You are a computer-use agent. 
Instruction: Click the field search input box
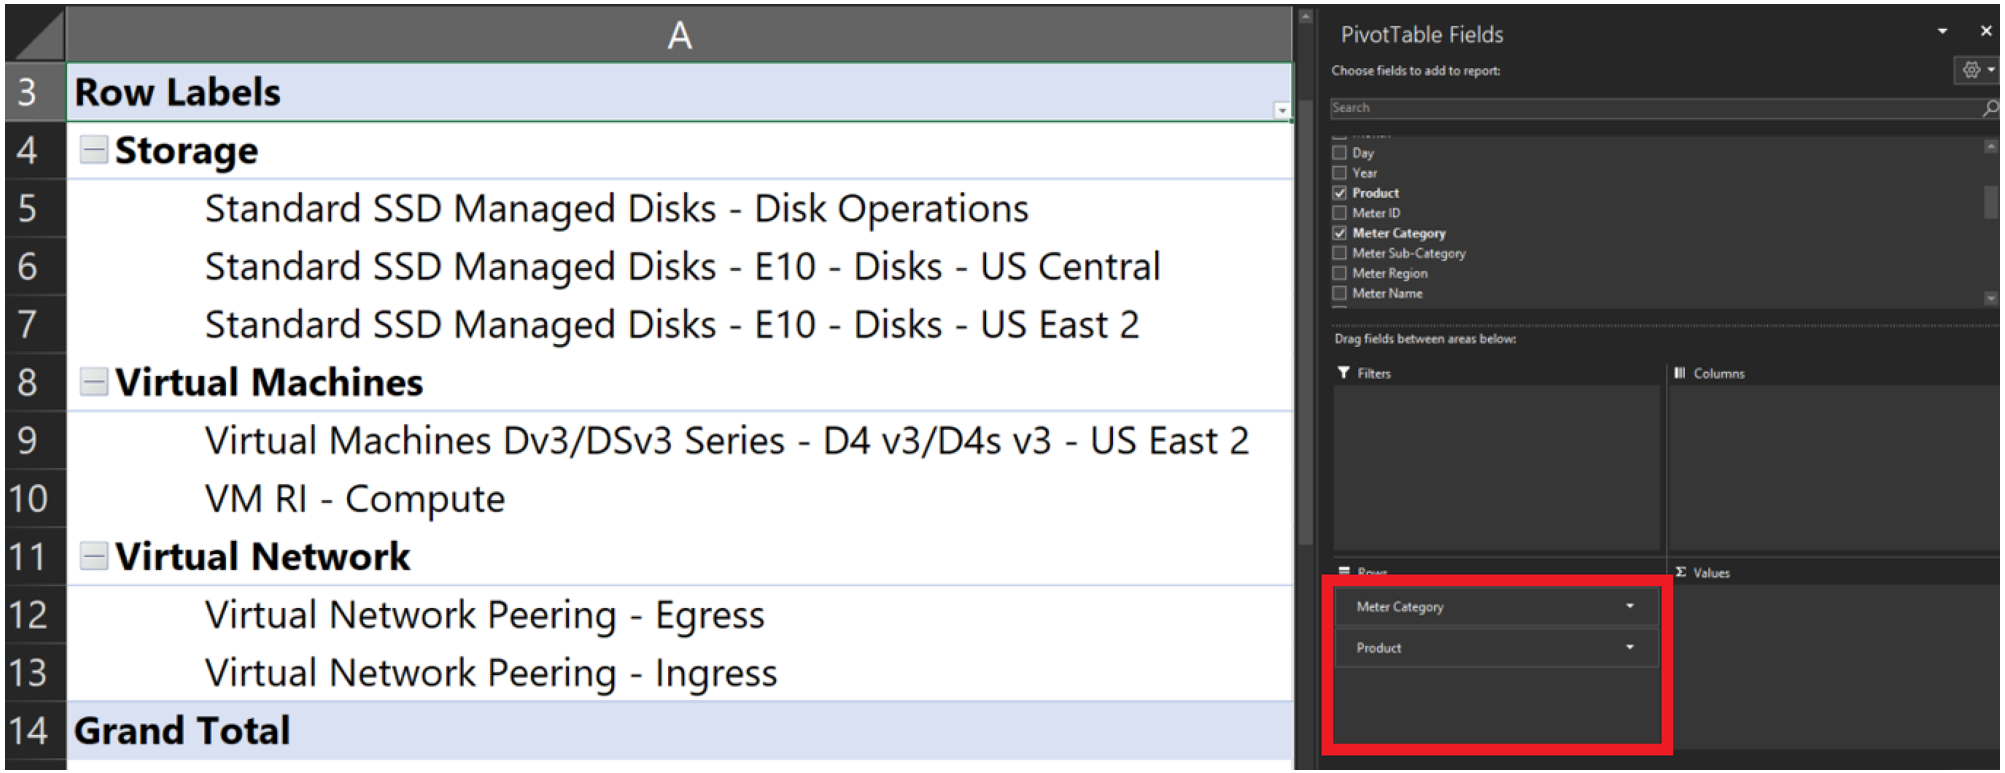coord(1650,108)
